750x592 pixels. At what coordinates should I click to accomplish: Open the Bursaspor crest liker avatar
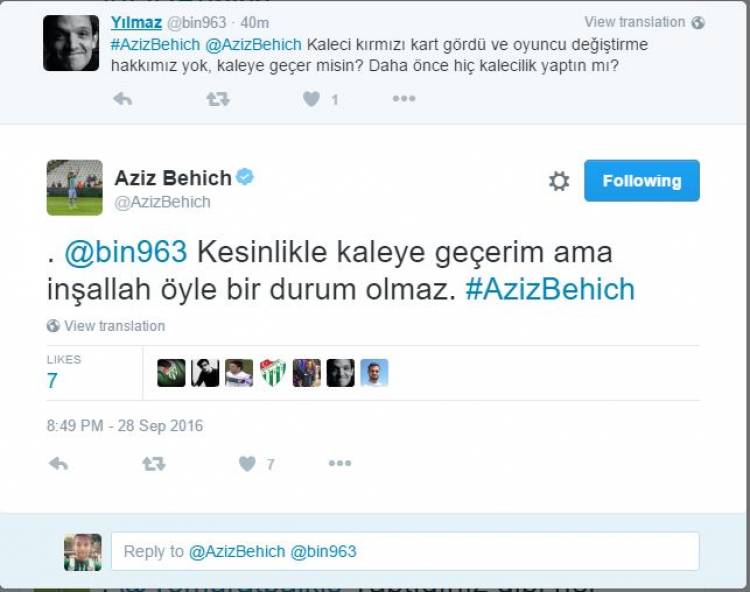(x=273, y=373)
